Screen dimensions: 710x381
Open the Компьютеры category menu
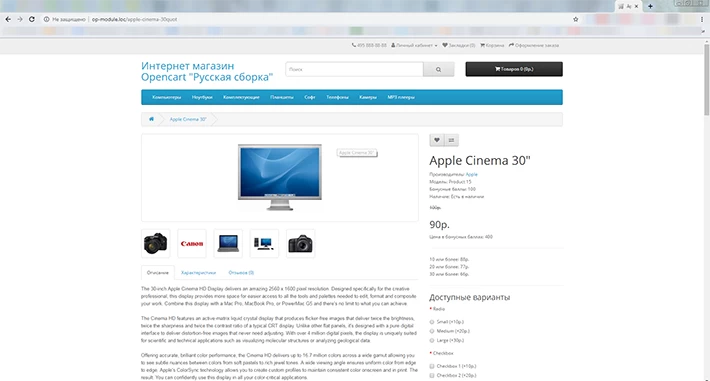point(167,97)
